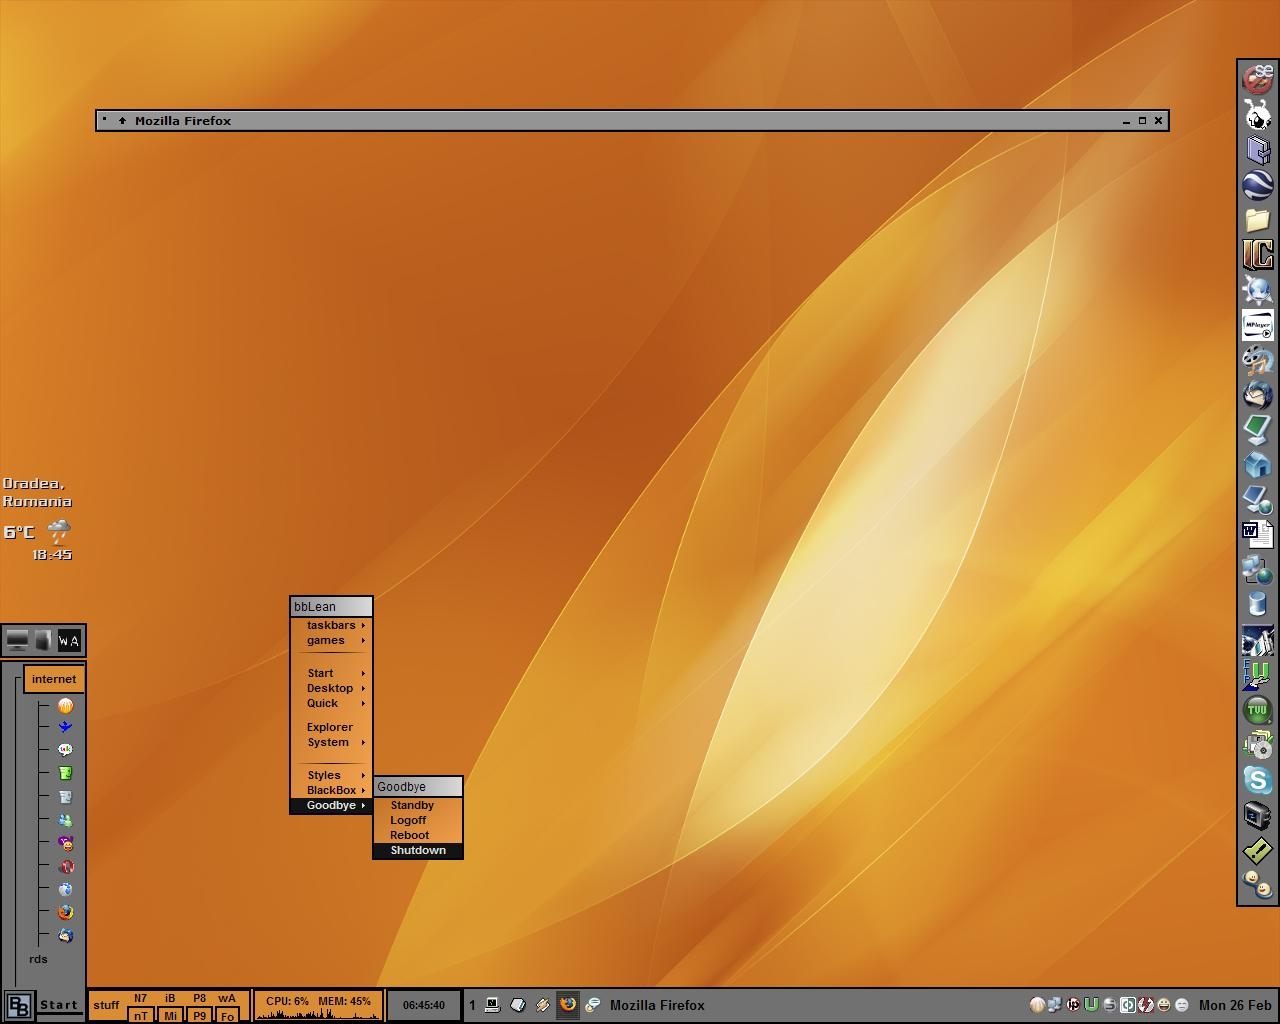
Task: Click the bbLean menu title
Action: click(x=331, y=607)
